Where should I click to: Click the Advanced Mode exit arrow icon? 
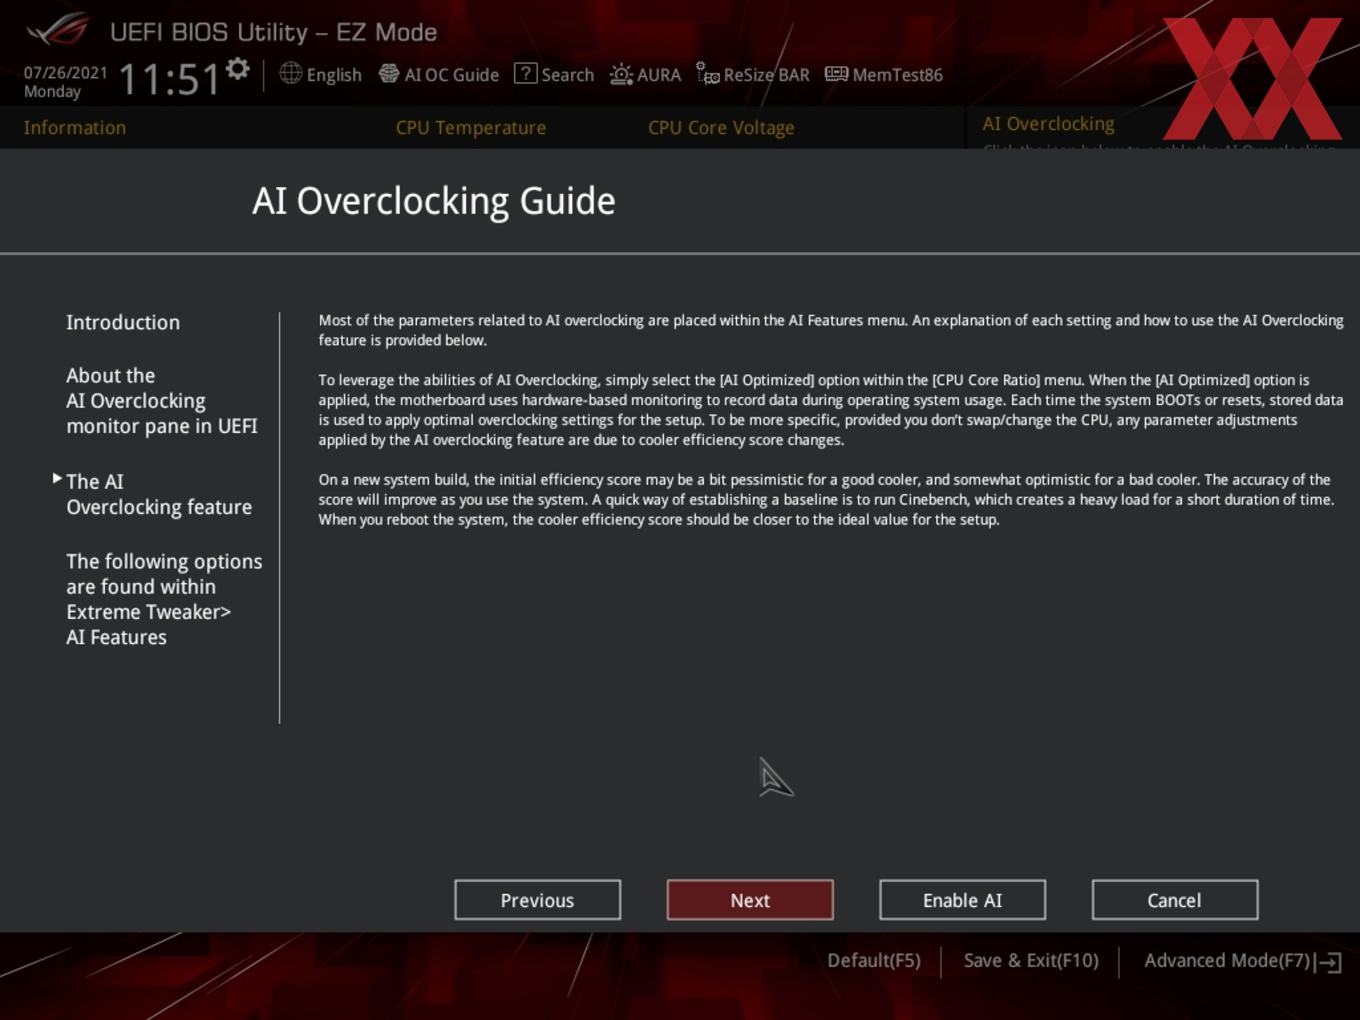[1329, 962]
